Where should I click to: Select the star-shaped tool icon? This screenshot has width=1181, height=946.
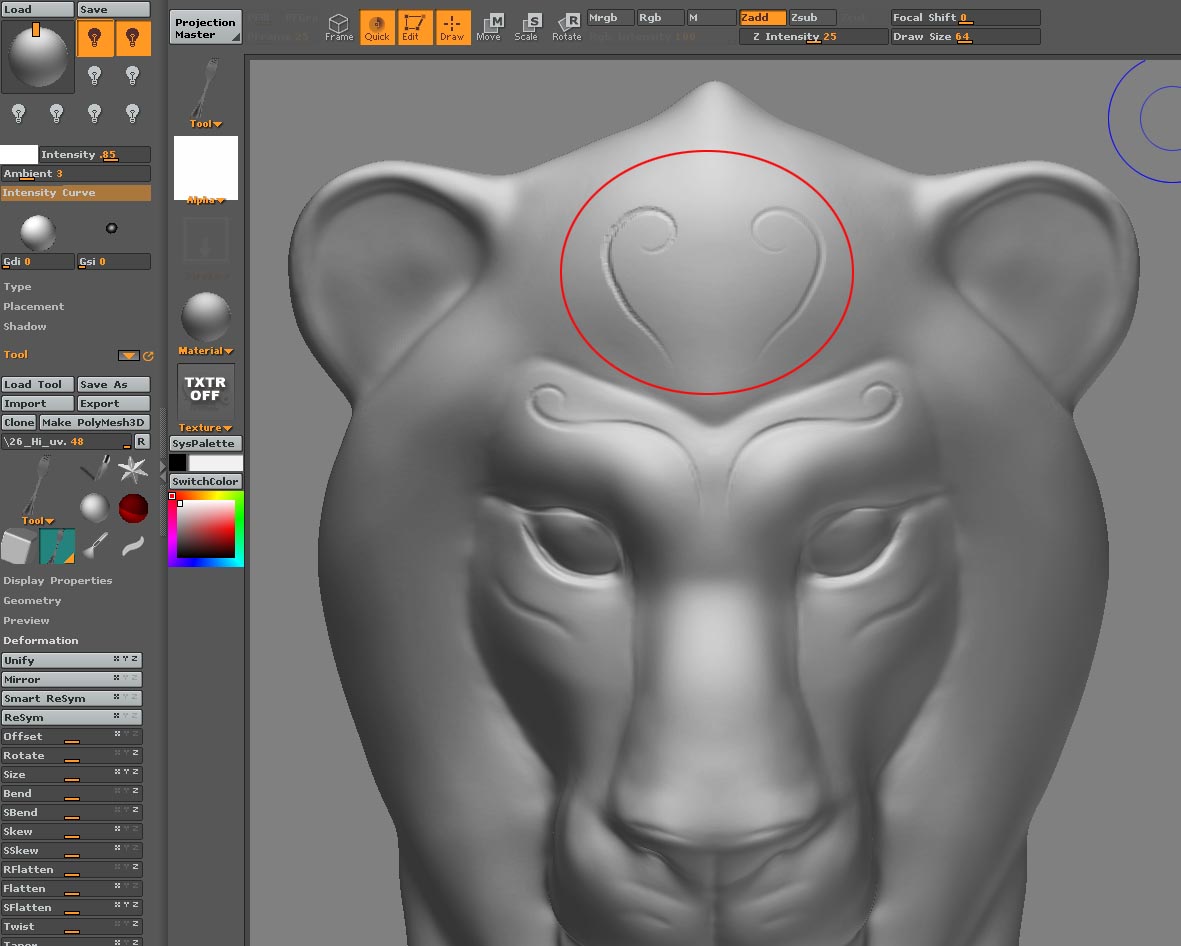(x=133, y=469)
